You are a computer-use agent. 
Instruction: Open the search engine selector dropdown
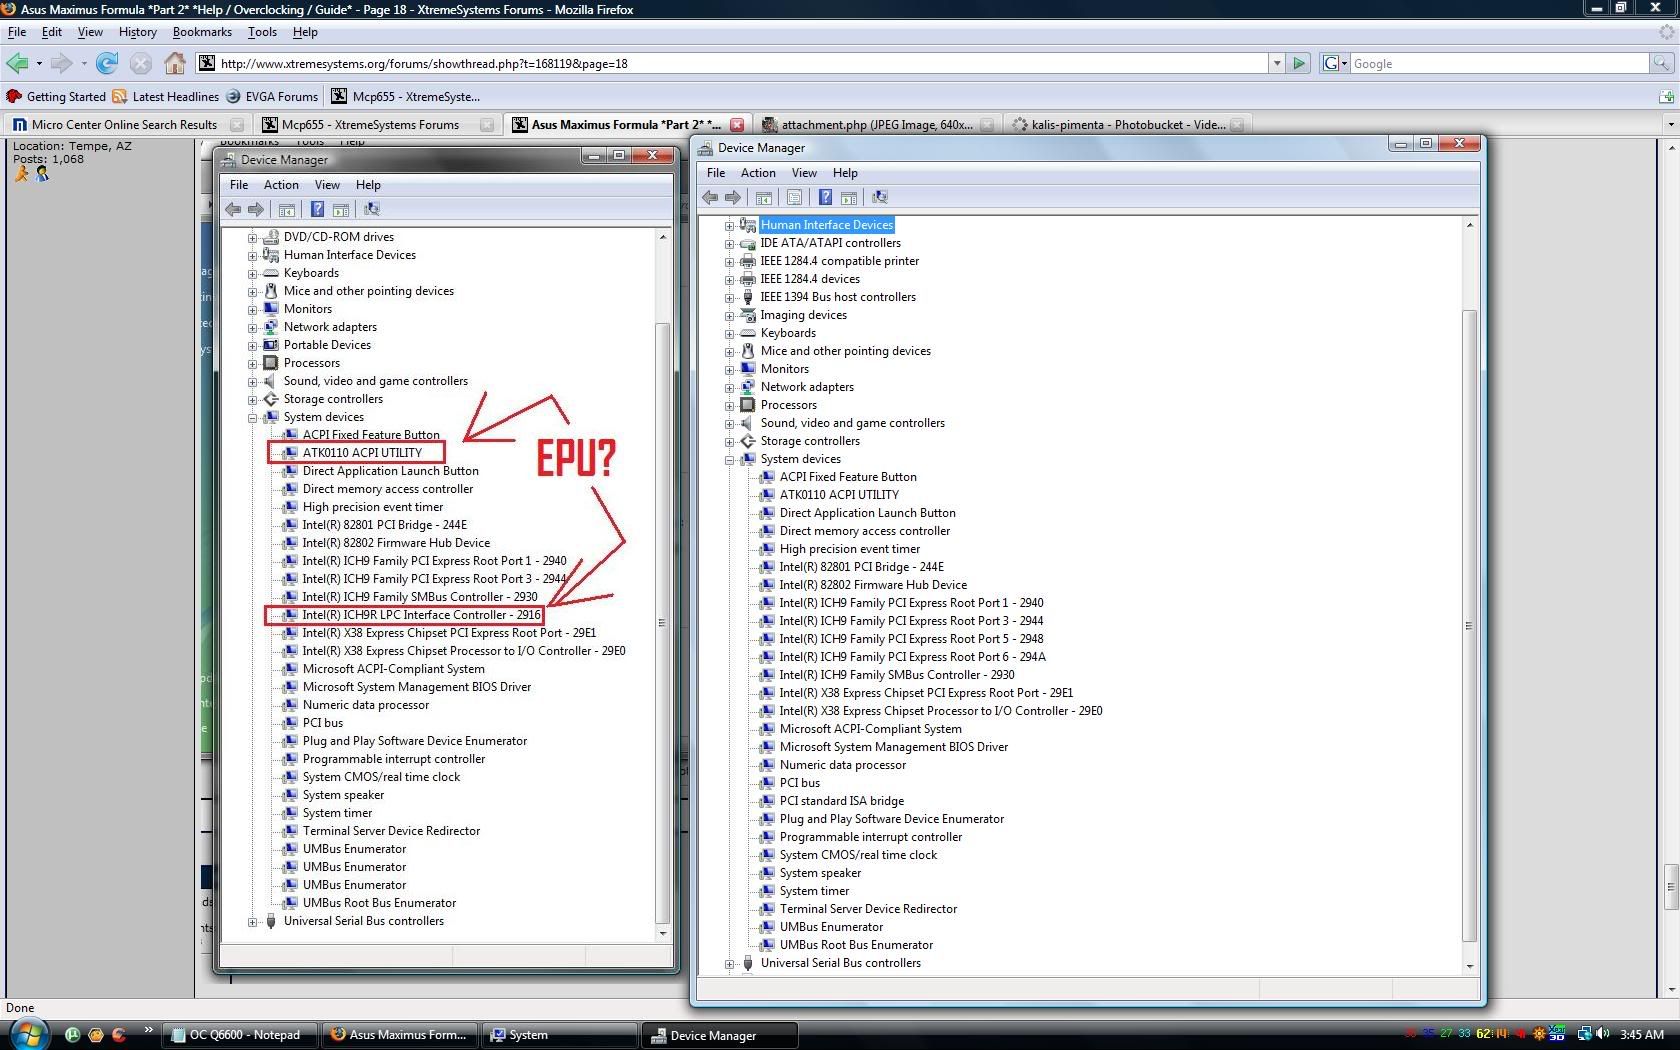[x=1335, y=63]
